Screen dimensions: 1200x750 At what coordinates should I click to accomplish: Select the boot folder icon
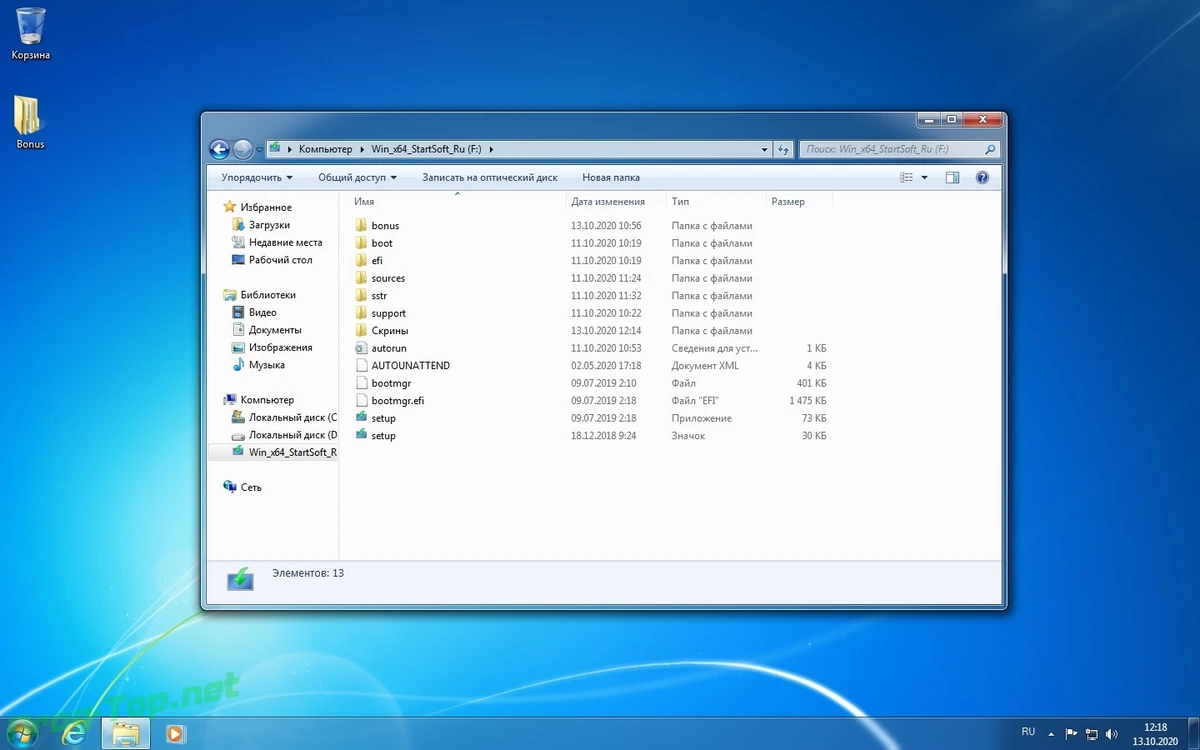click(x=362, y=243)
